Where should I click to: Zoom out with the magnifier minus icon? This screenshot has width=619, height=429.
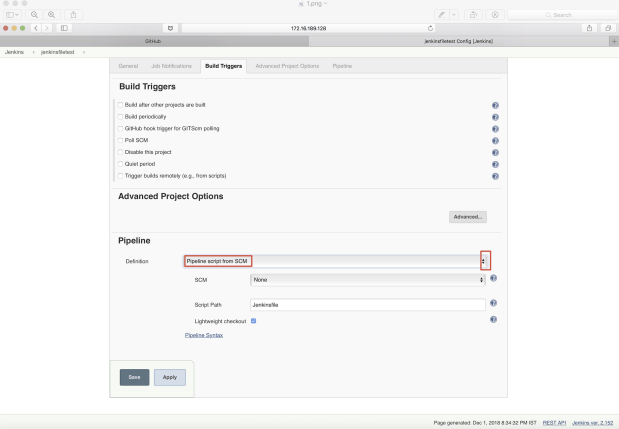coord(34,15)
